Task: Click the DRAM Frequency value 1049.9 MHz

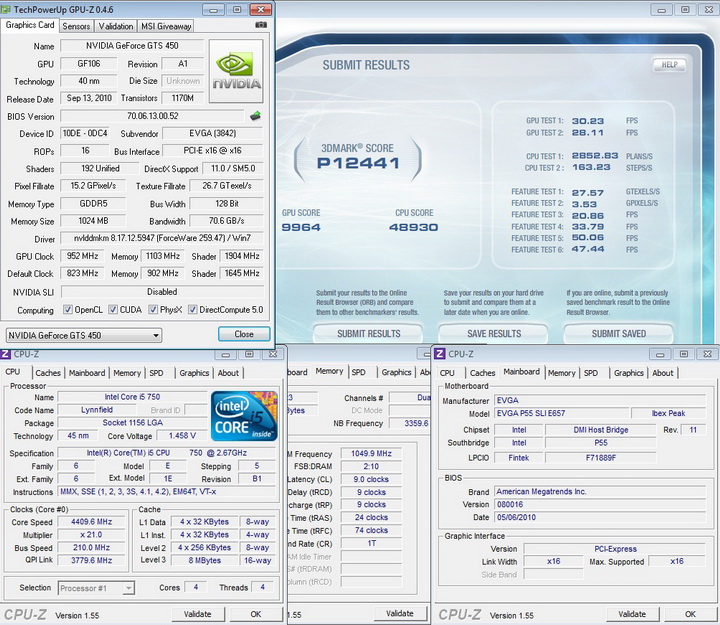Action: 371,454
